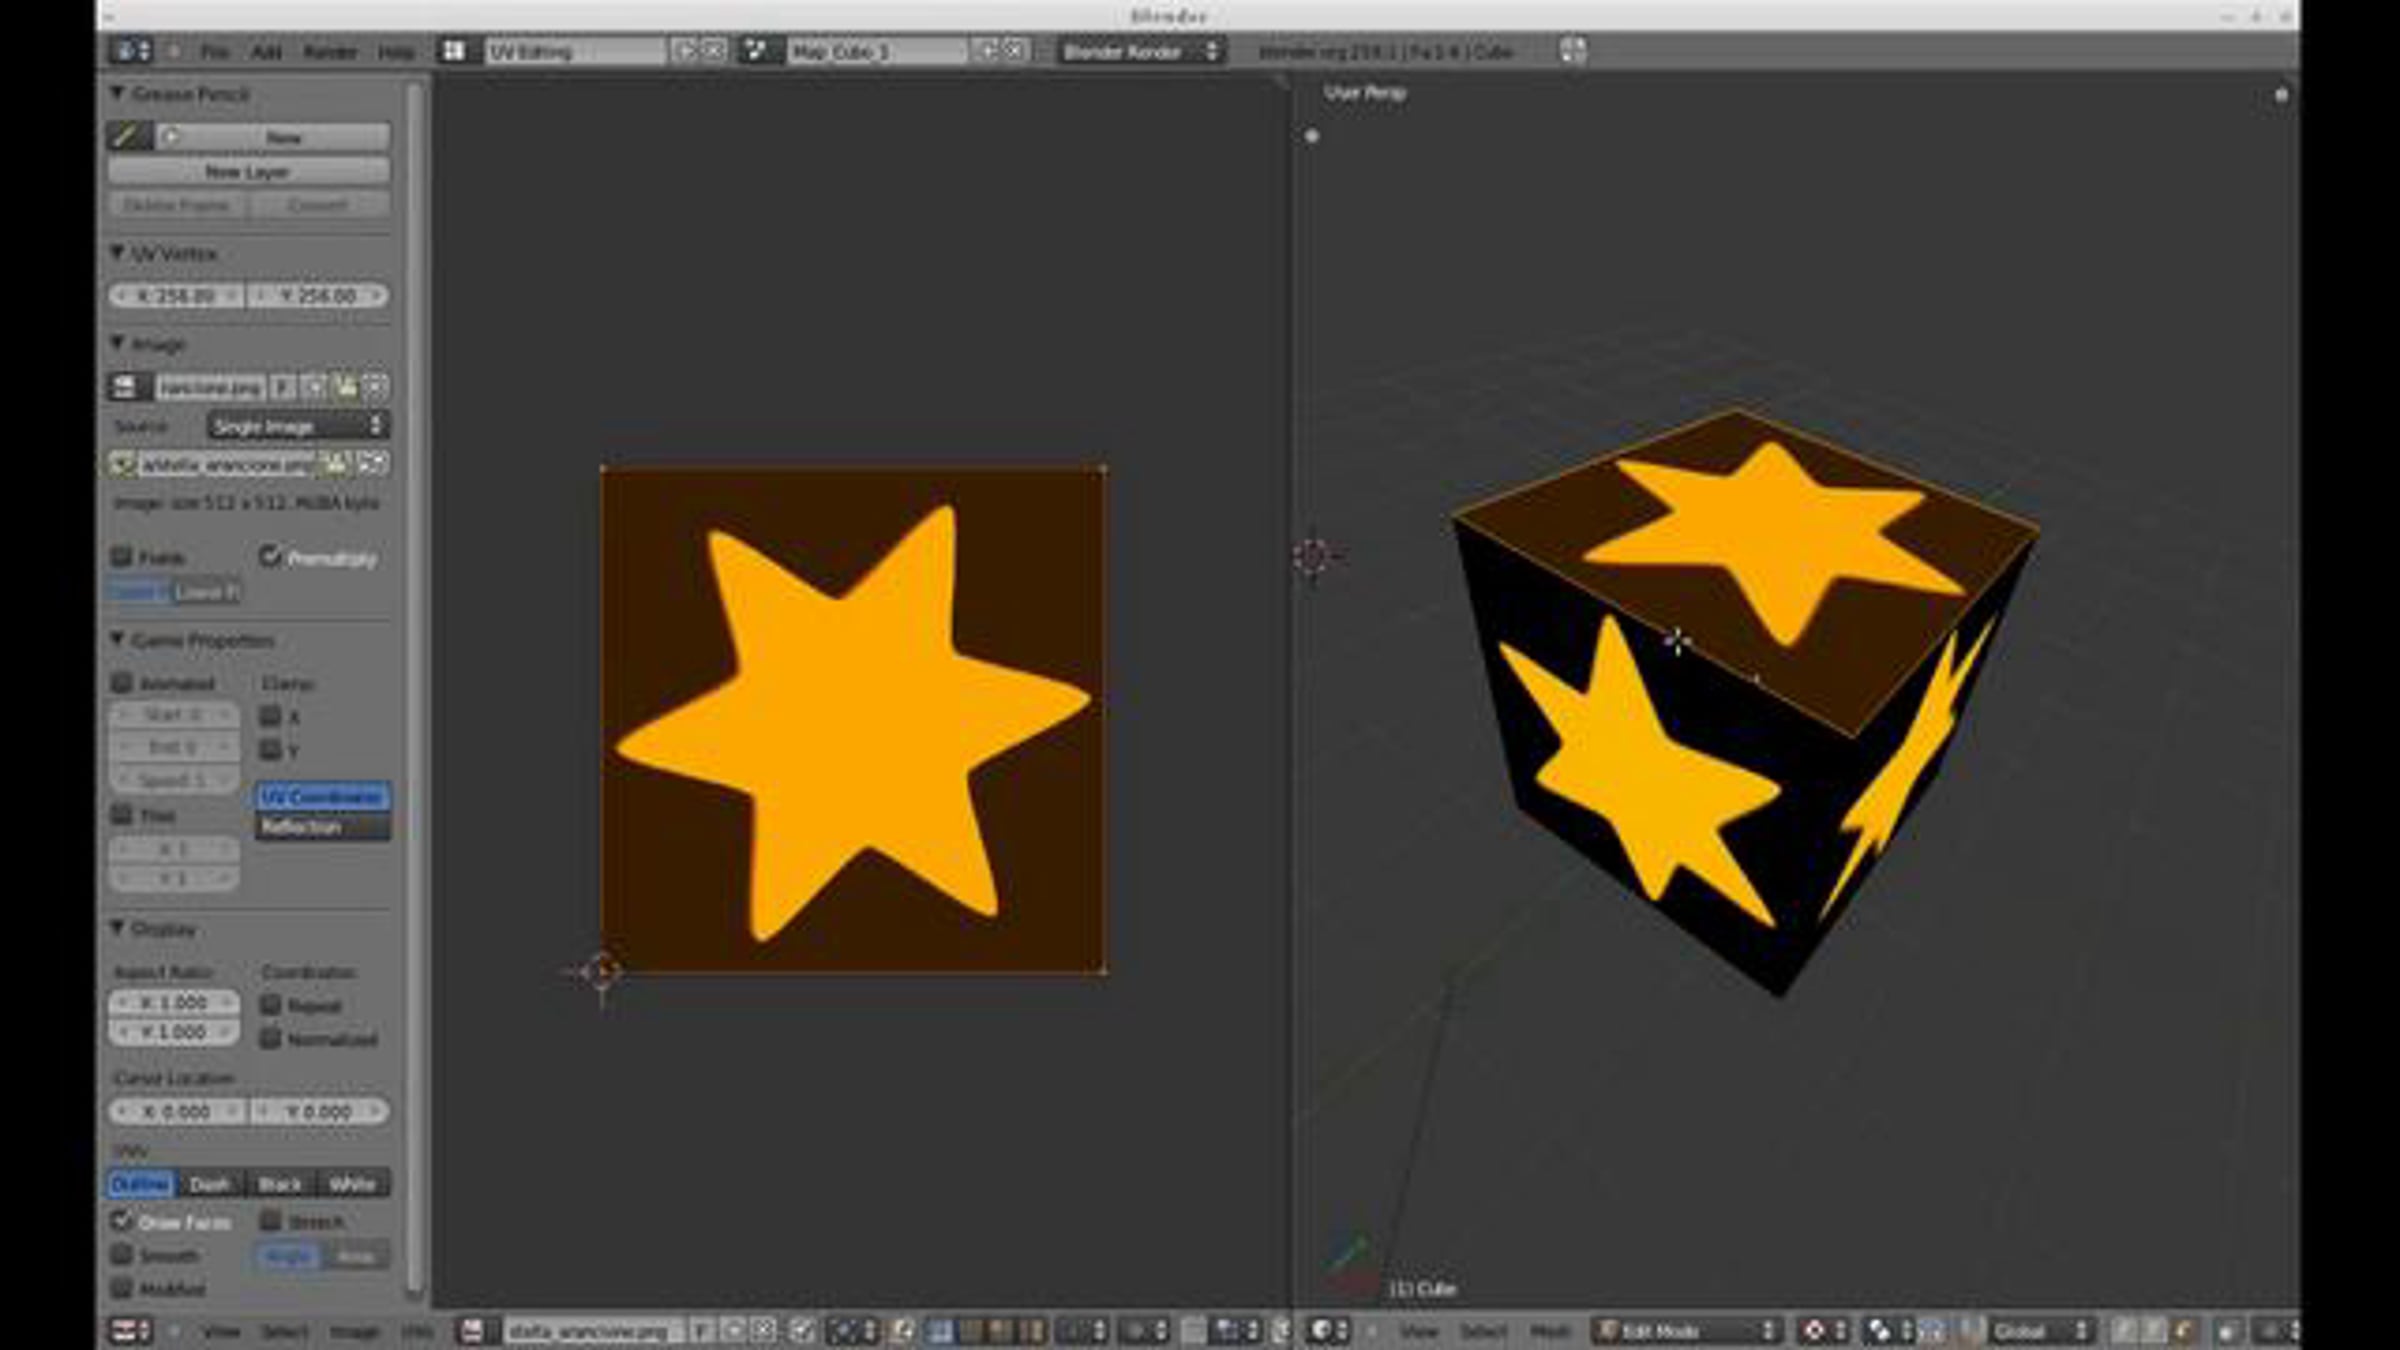This screenshot has width=2400, height=1350.
Task: Click the 3D view editor type icon
Action: (x=1324, y=1330)
